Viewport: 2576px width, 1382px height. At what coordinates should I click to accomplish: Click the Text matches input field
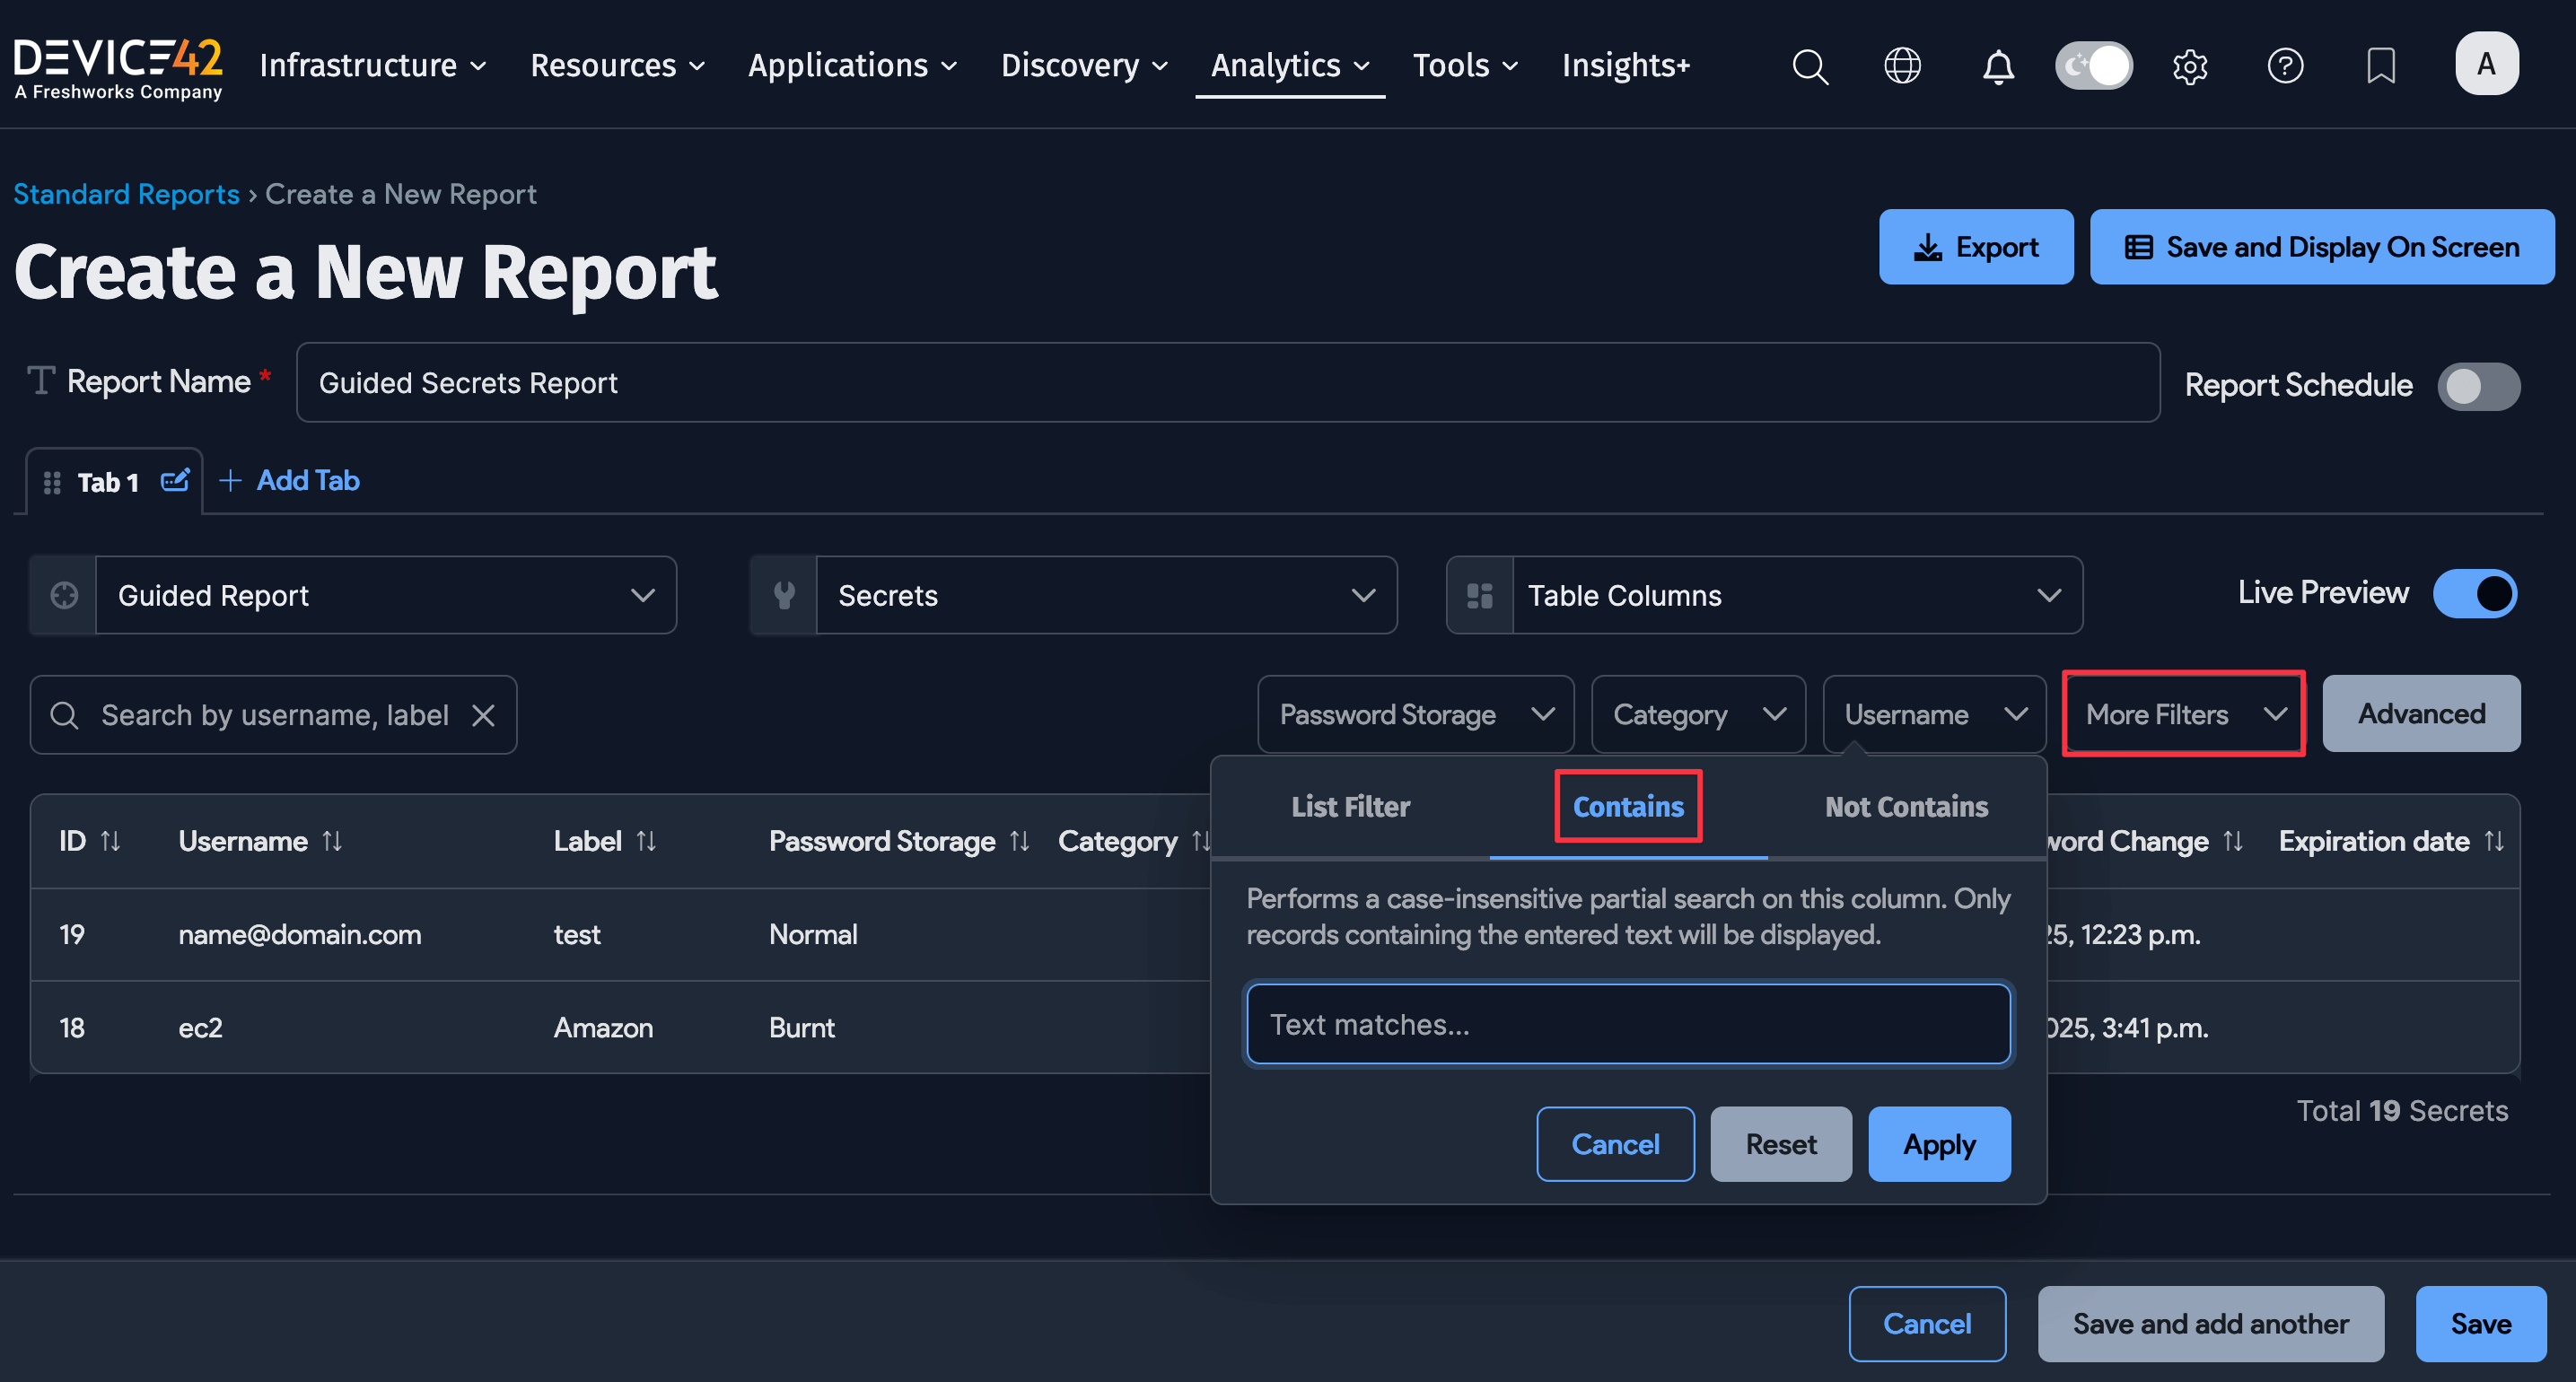pos(1628,1024)
